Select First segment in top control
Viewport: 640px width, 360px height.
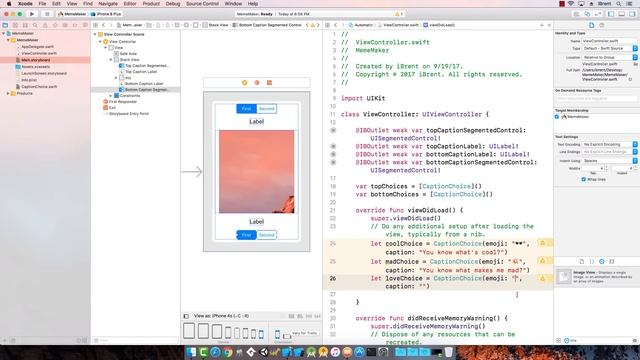[x=246, y=109]
